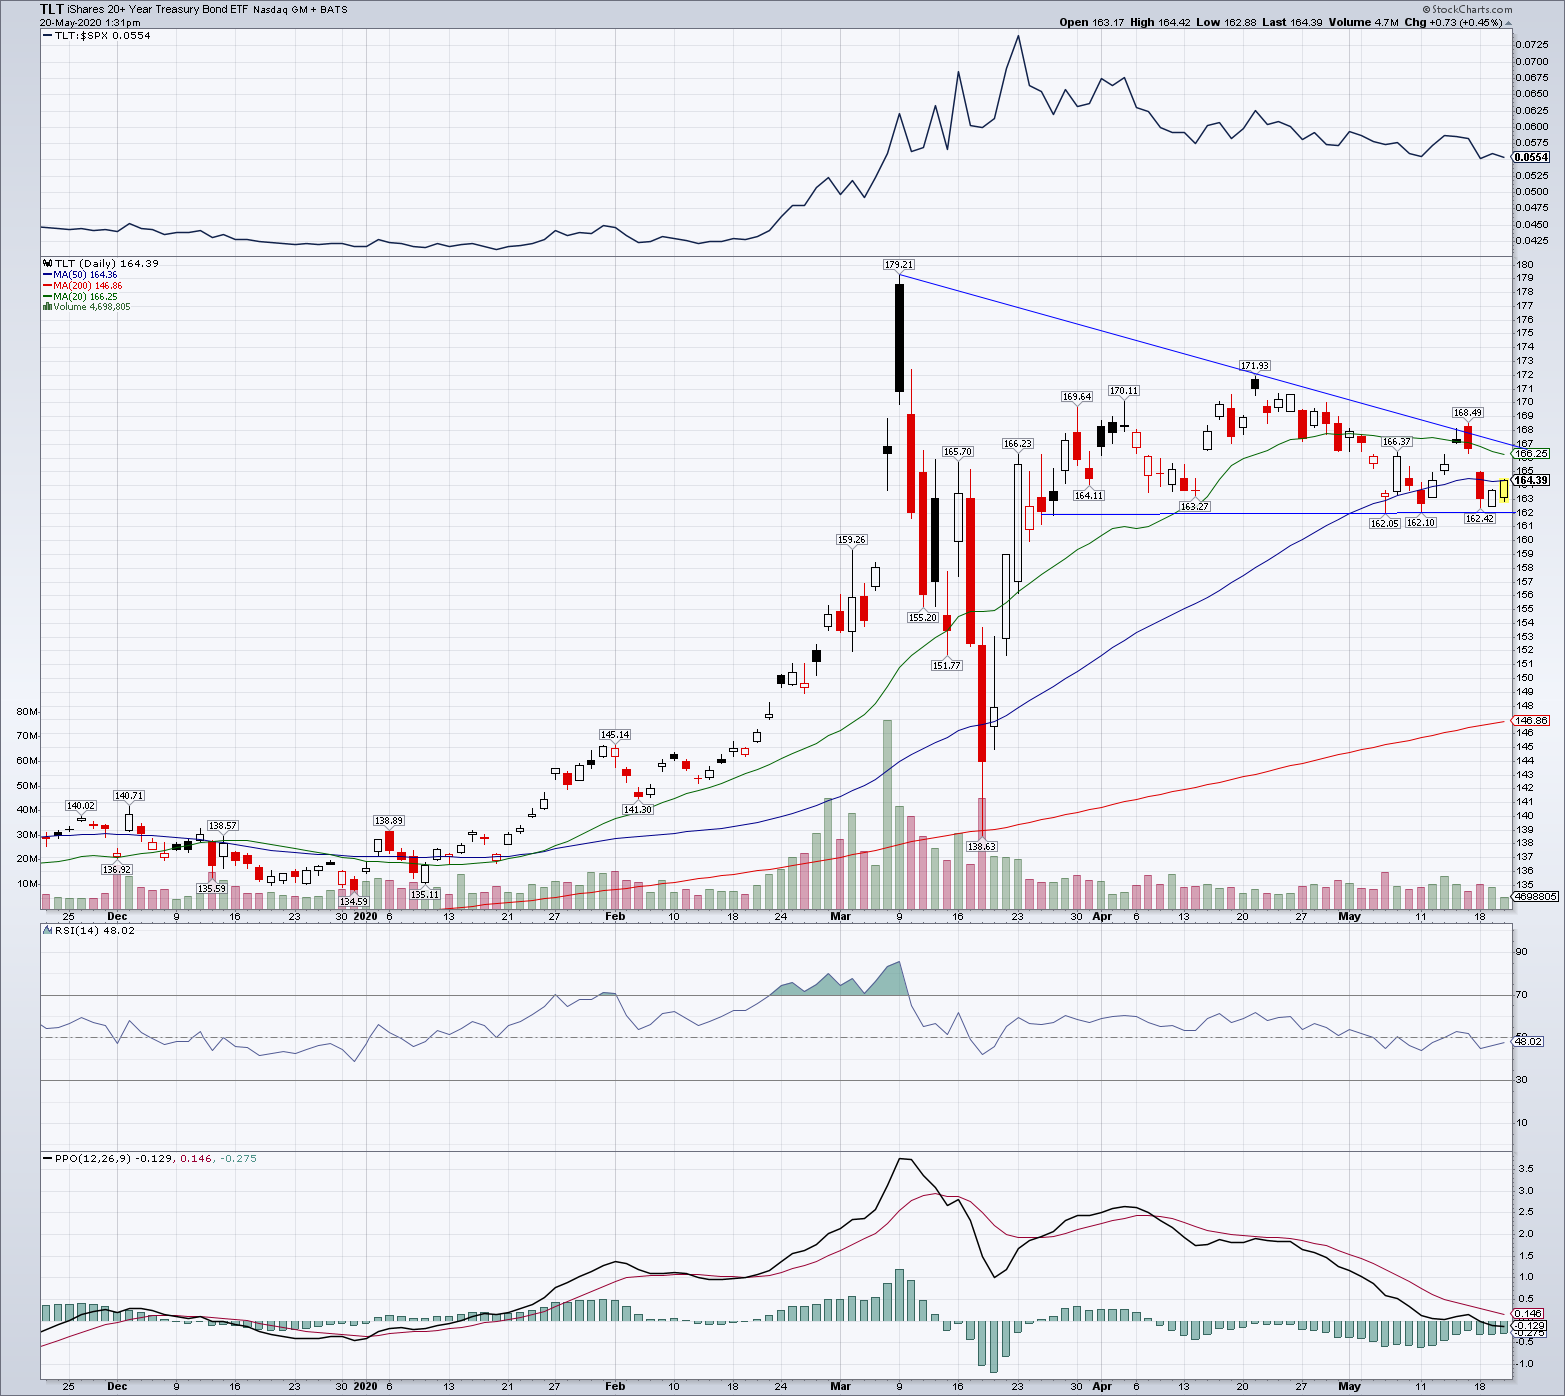1565x1396 pixels.
Task: Click the 48.02 RSI tag on right axis
Action: pyautogui.click(x=1529, y=1041)
